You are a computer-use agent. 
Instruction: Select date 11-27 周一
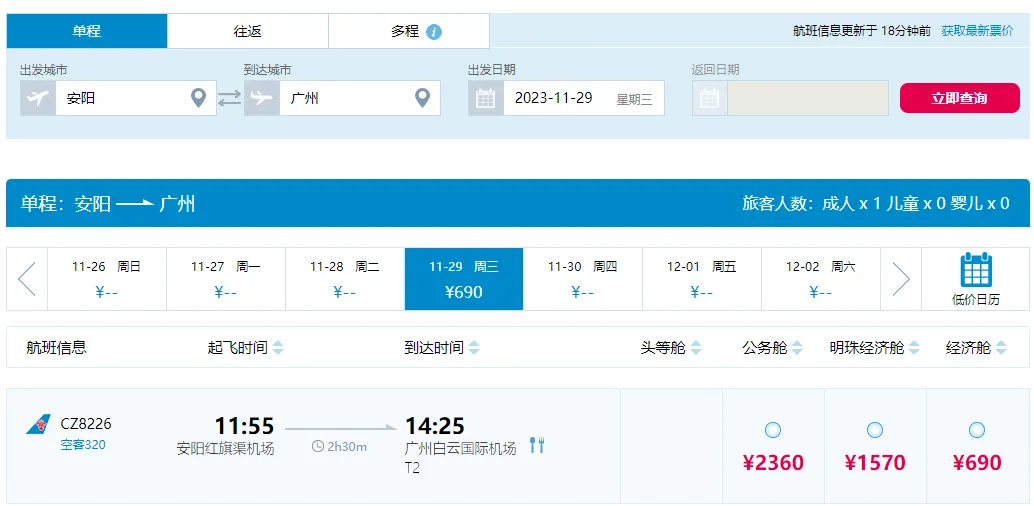click(x=226, y=278)
